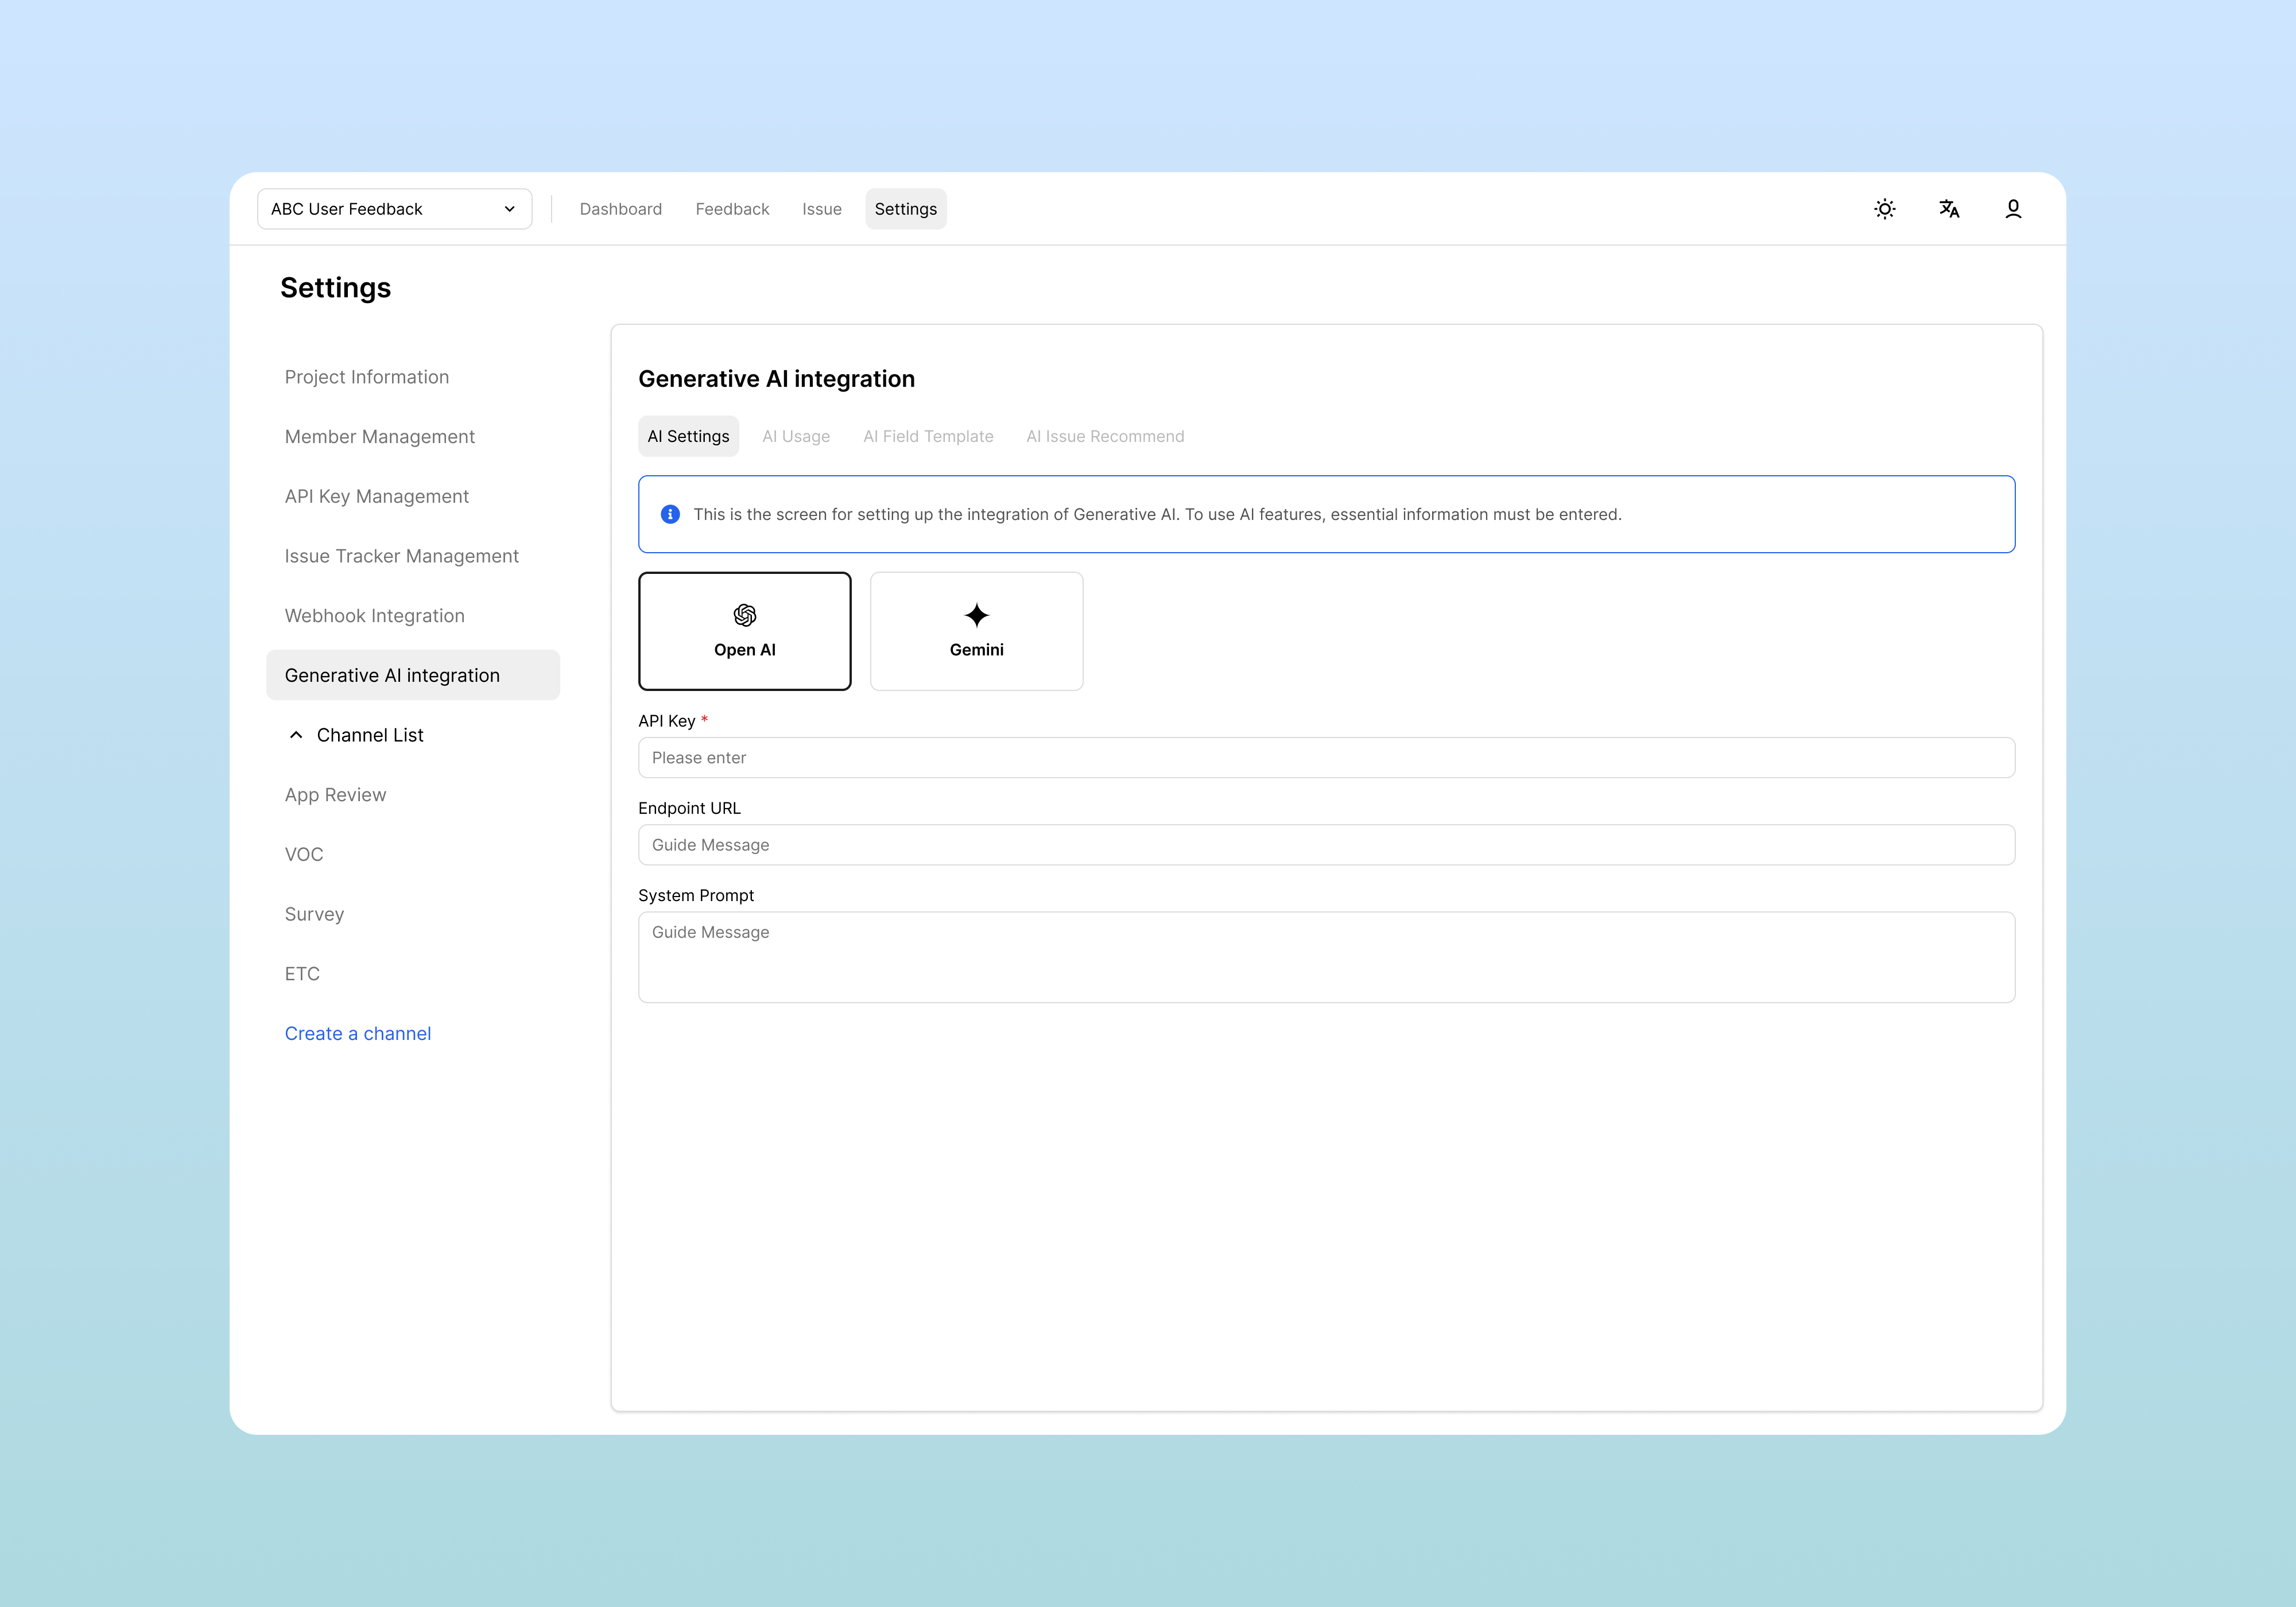Open Webhook Integration settings

[374, 616]
